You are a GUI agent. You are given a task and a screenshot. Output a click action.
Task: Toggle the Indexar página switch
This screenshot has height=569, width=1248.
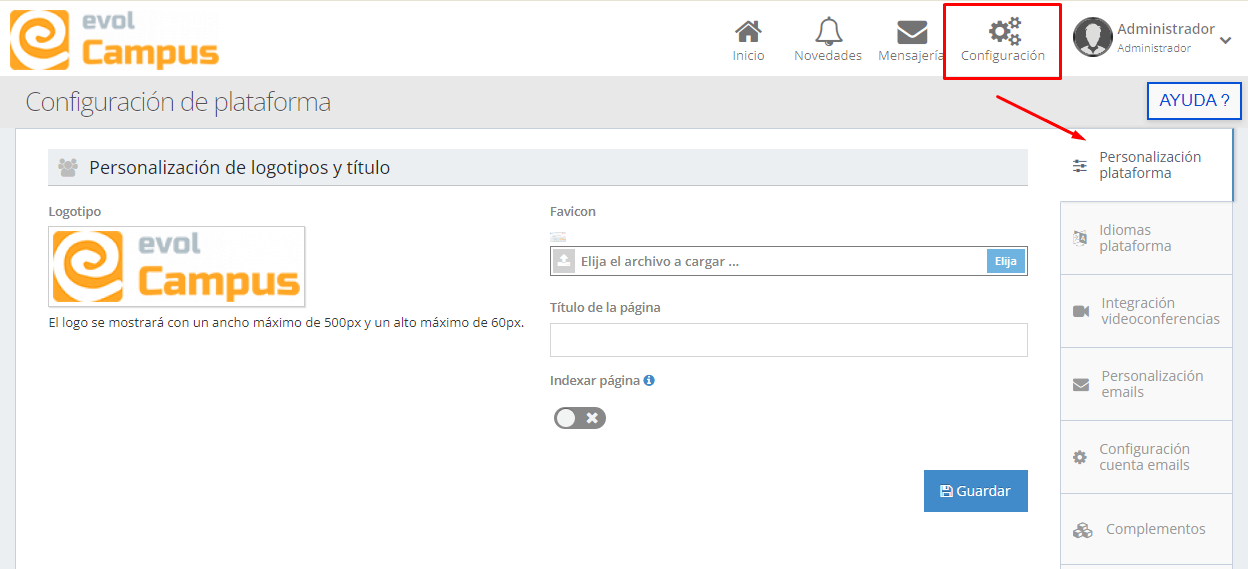coord(580,418)
